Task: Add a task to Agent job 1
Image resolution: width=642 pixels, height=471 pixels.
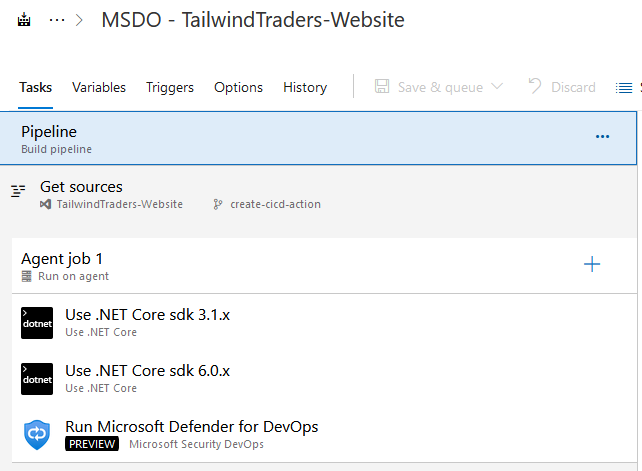Action: point(592,264)
